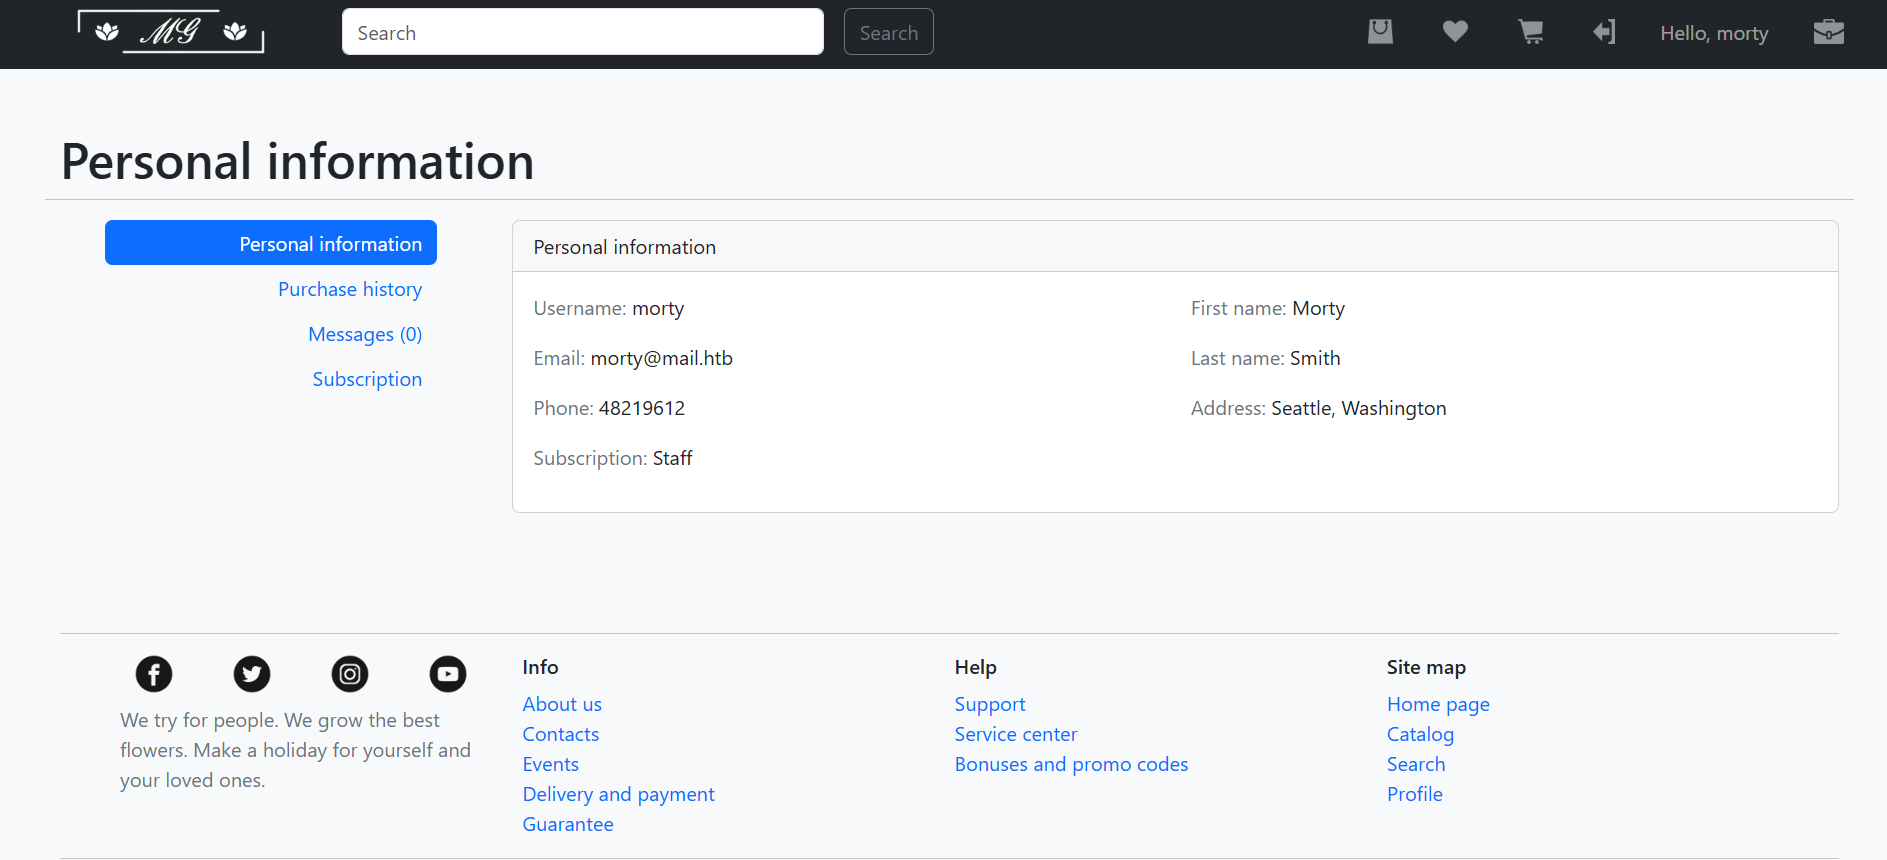Click the username value morty
1887x860 pixels.
[x=658, y=308]
